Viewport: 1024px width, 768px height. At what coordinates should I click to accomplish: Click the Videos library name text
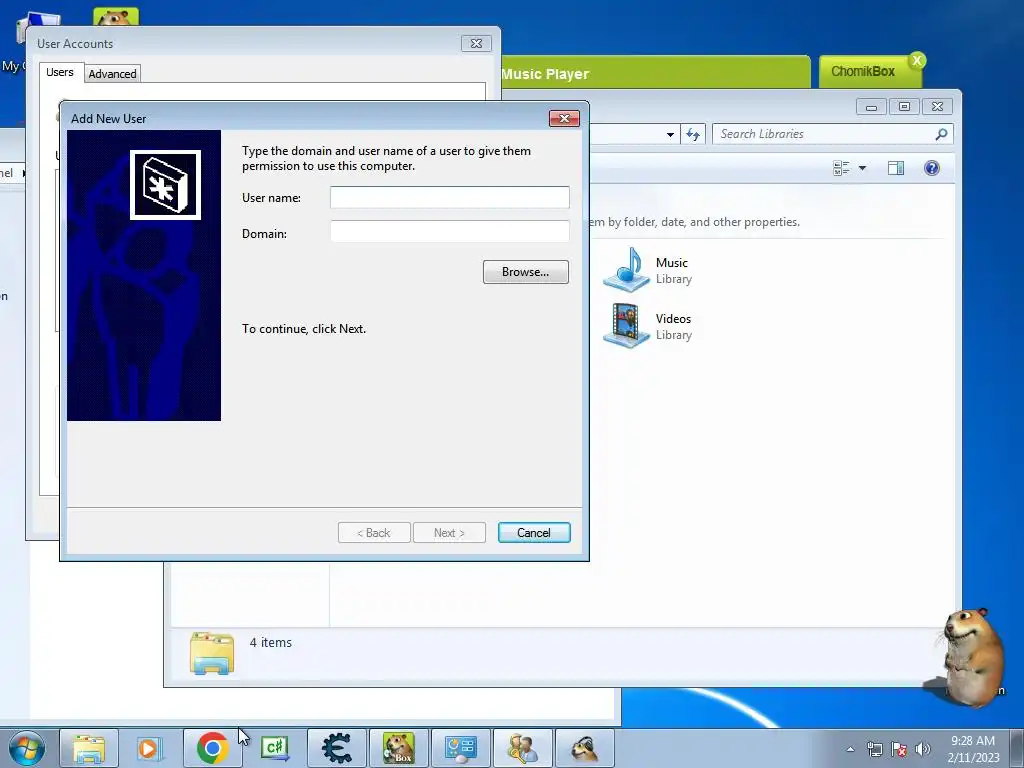point(673,319)
